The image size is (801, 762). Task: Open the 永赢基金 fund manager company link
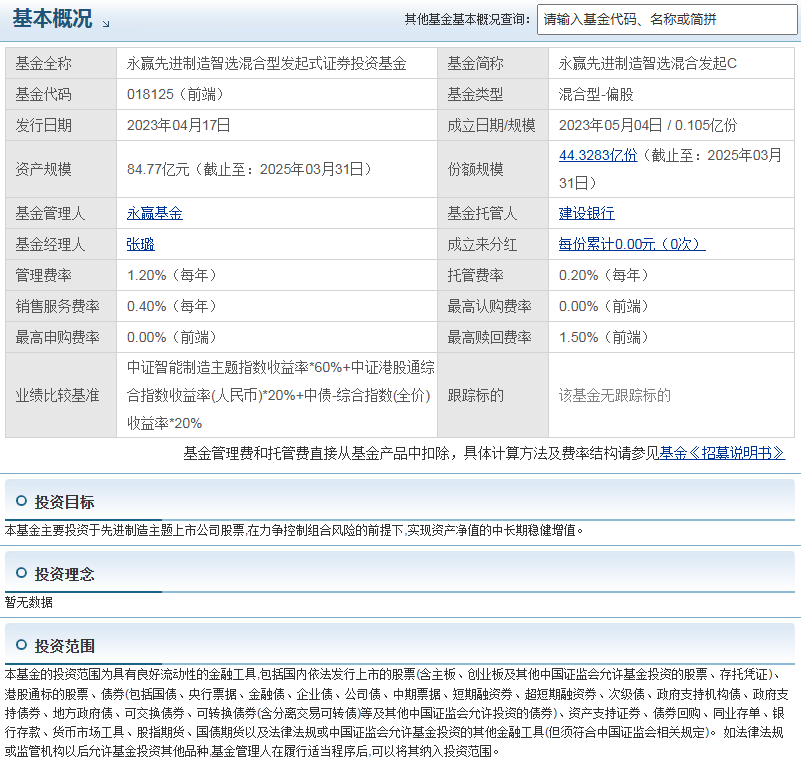click(154, 213)
